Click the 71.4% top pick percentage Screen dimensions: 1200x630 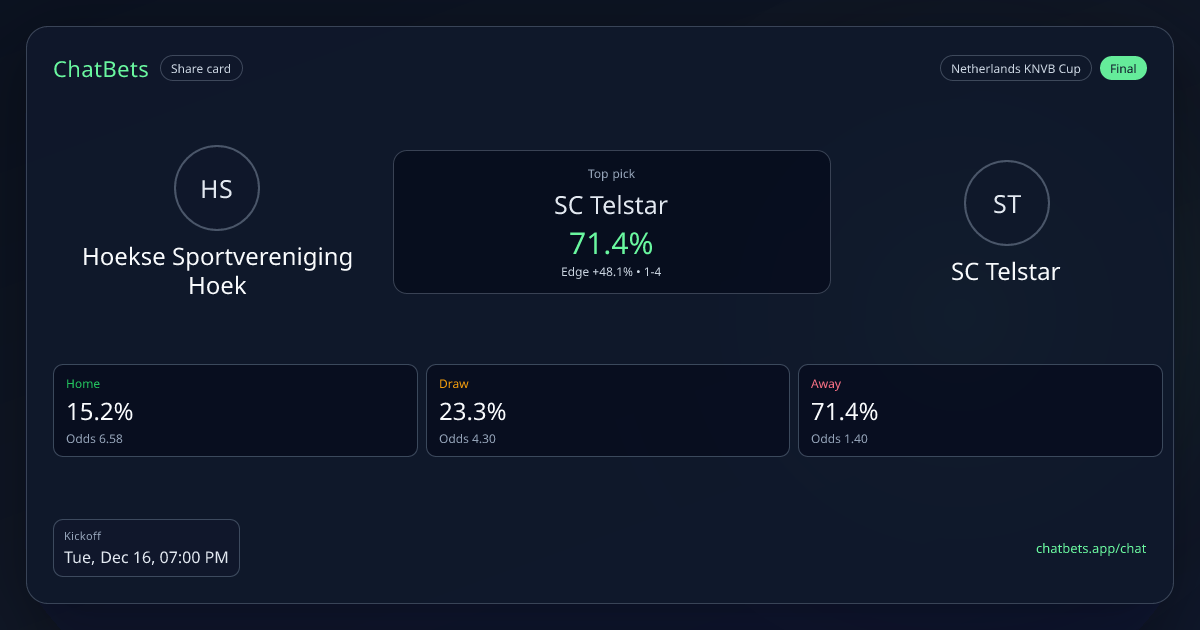click(611, 243)
